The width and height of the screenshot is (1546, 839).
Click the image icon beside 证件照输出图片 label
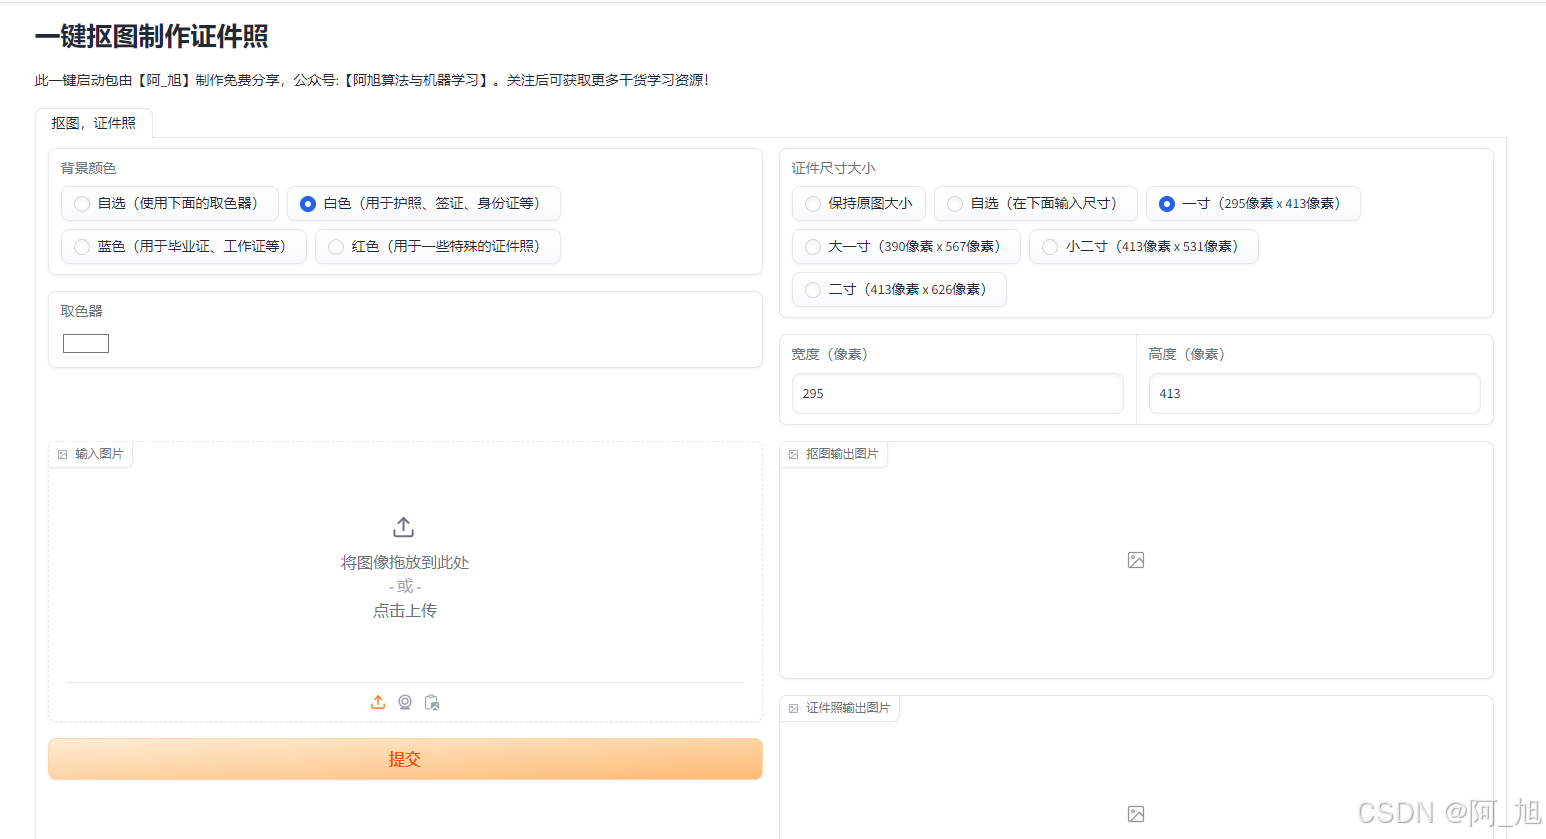click(x=792, y=708)
